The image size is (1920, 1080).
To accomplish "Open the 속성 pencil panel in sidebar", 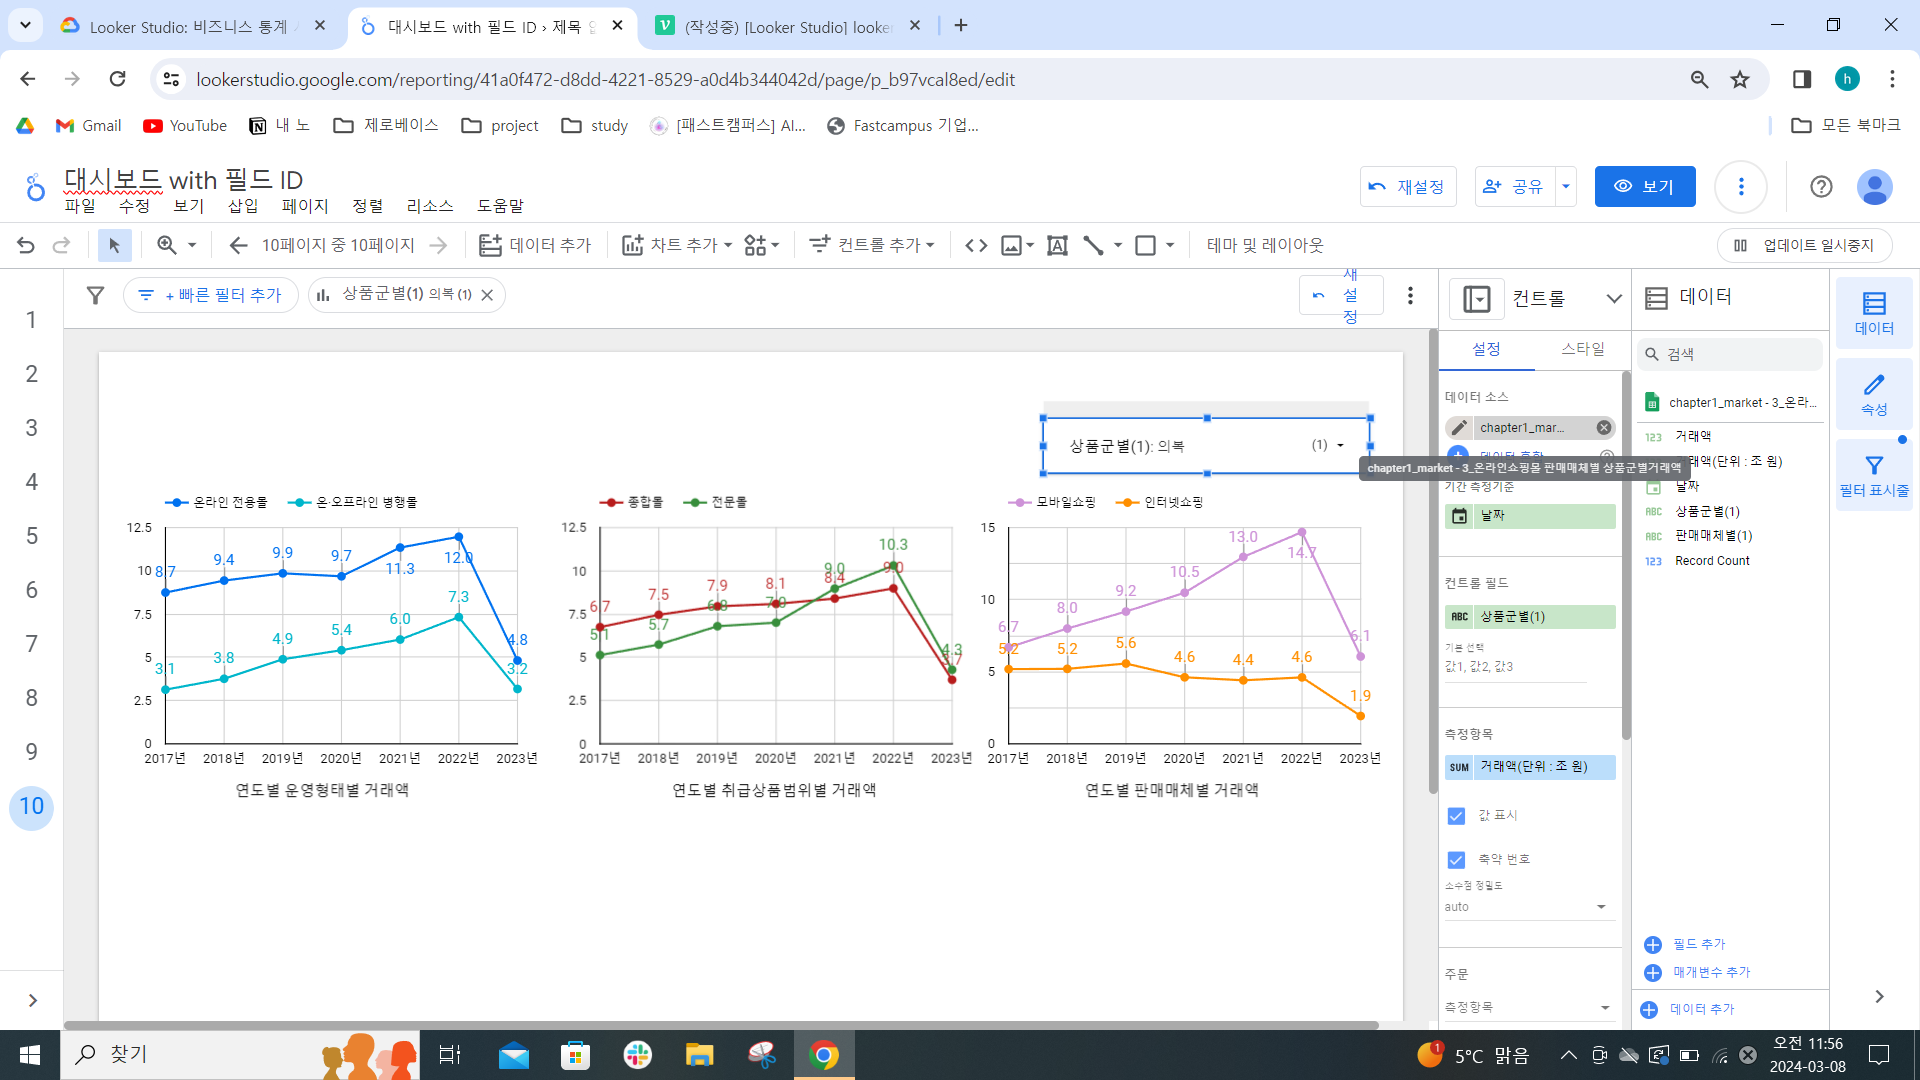I will 1874,394.
